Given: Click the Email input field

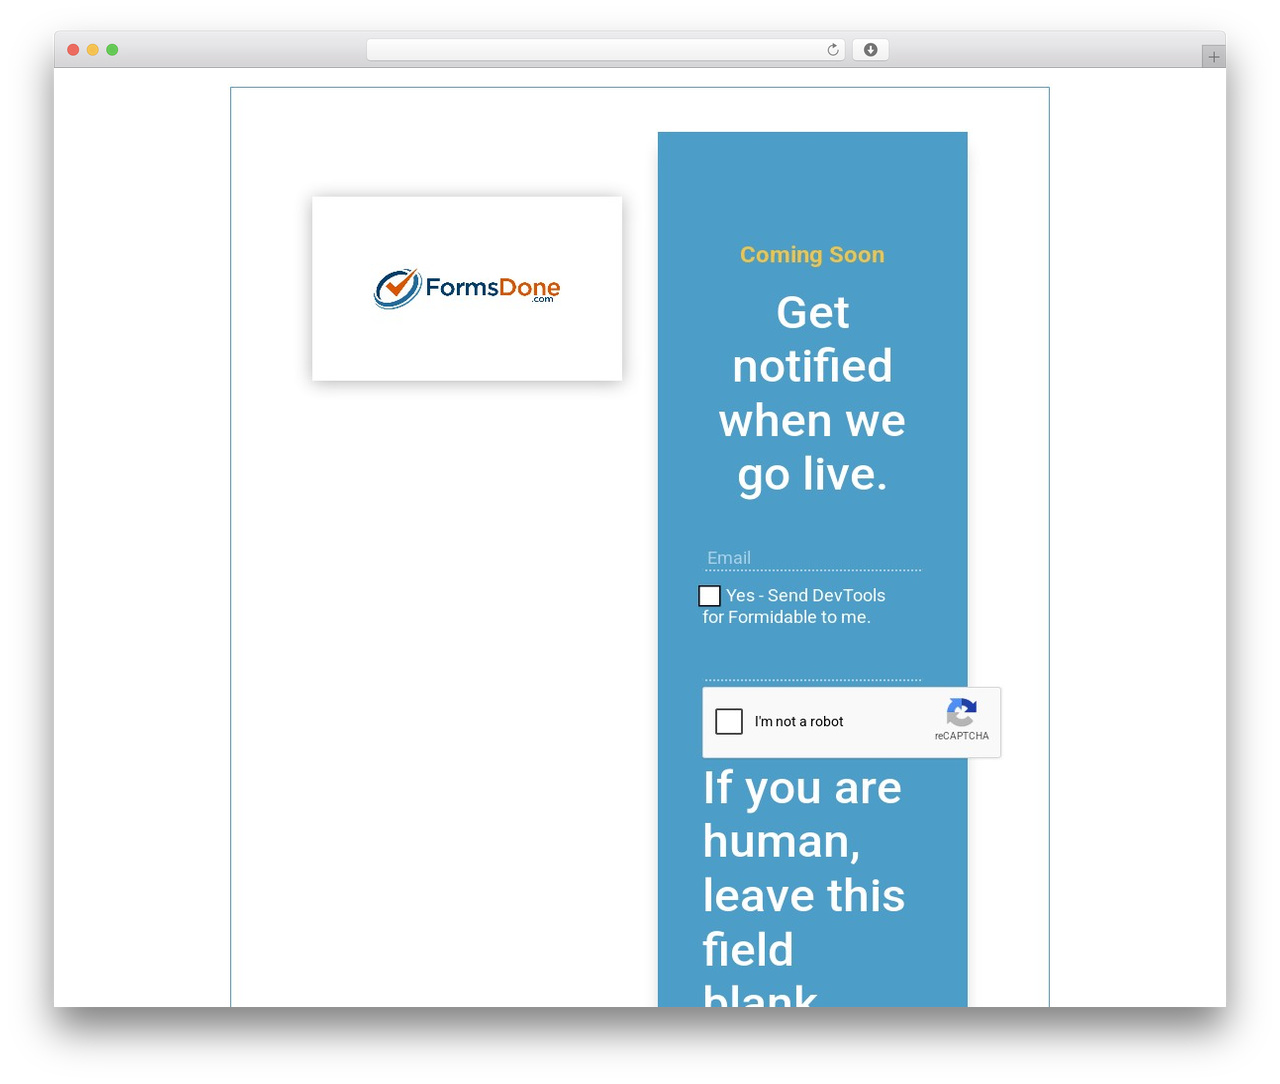Looking at the screenshot, I should [812, 558].
